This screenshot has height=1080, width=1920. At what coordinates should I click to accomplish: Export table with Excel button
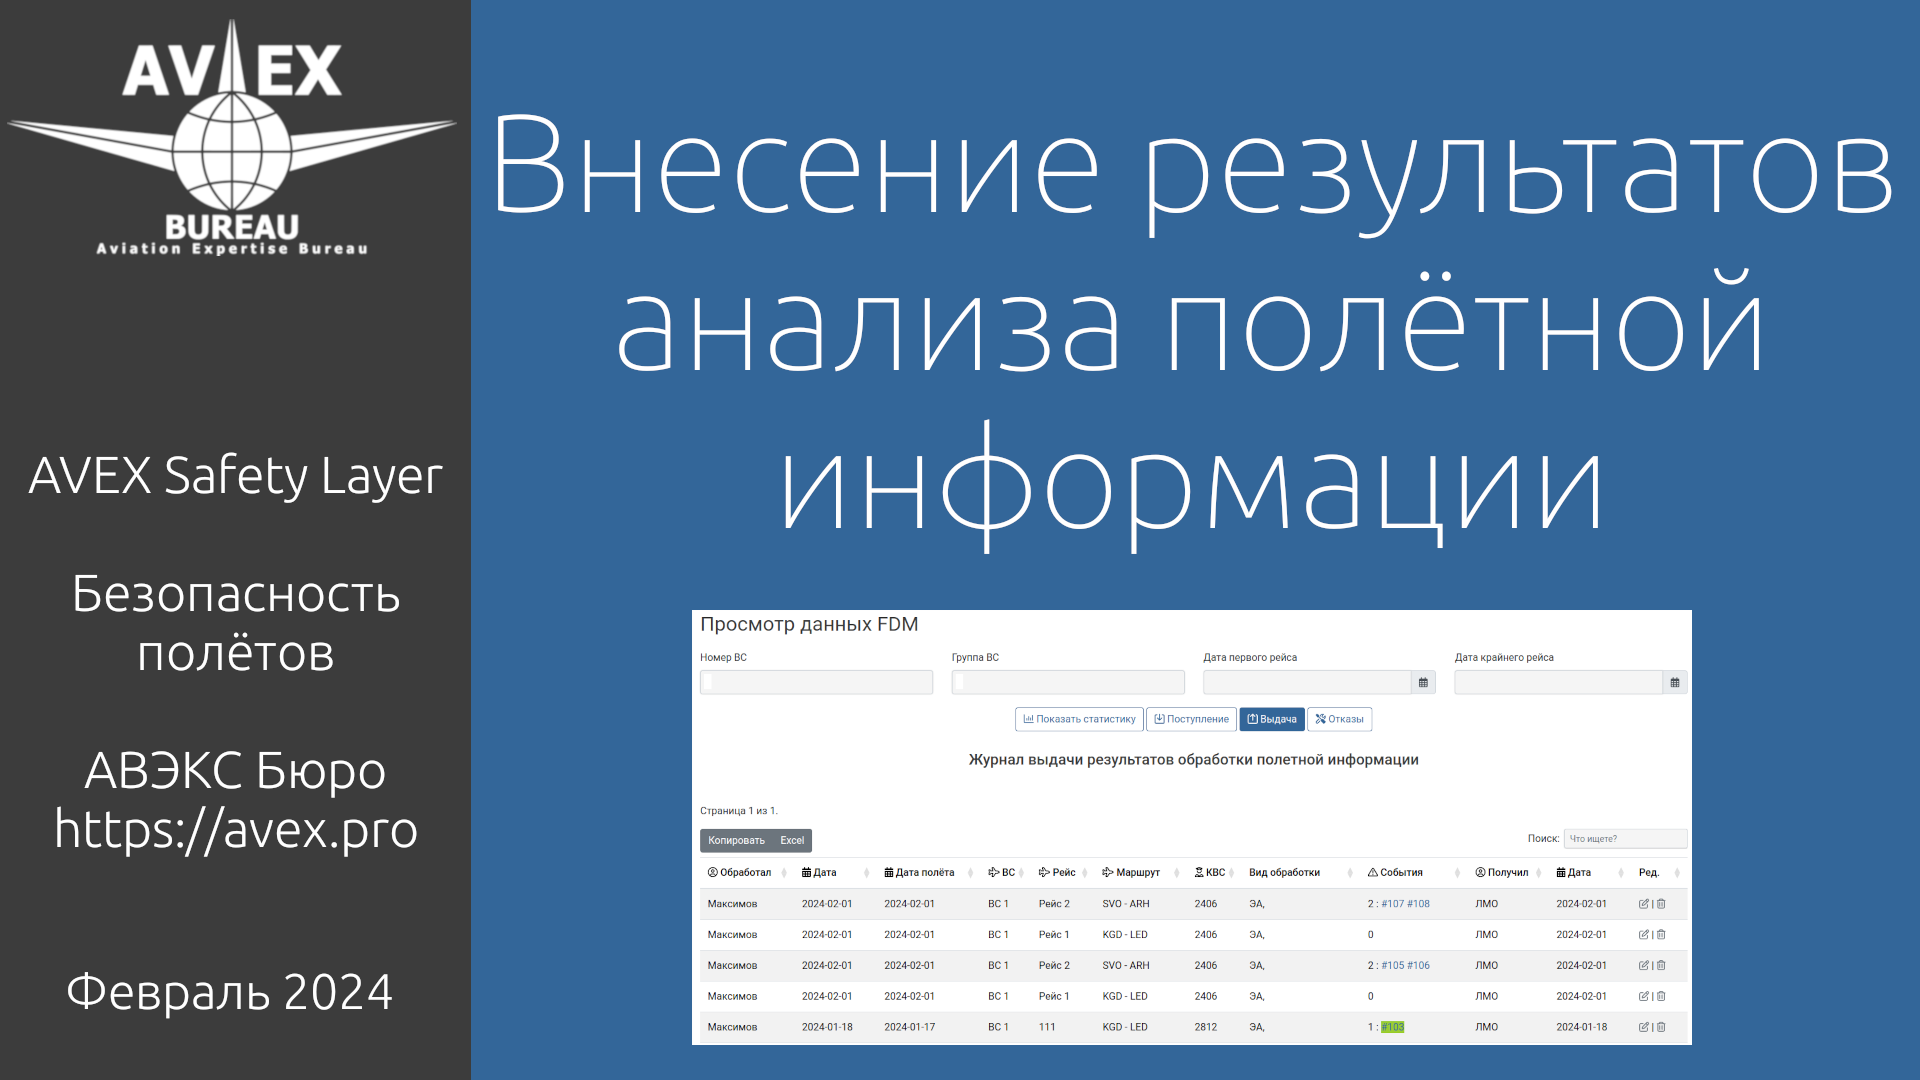coord(792,841)
